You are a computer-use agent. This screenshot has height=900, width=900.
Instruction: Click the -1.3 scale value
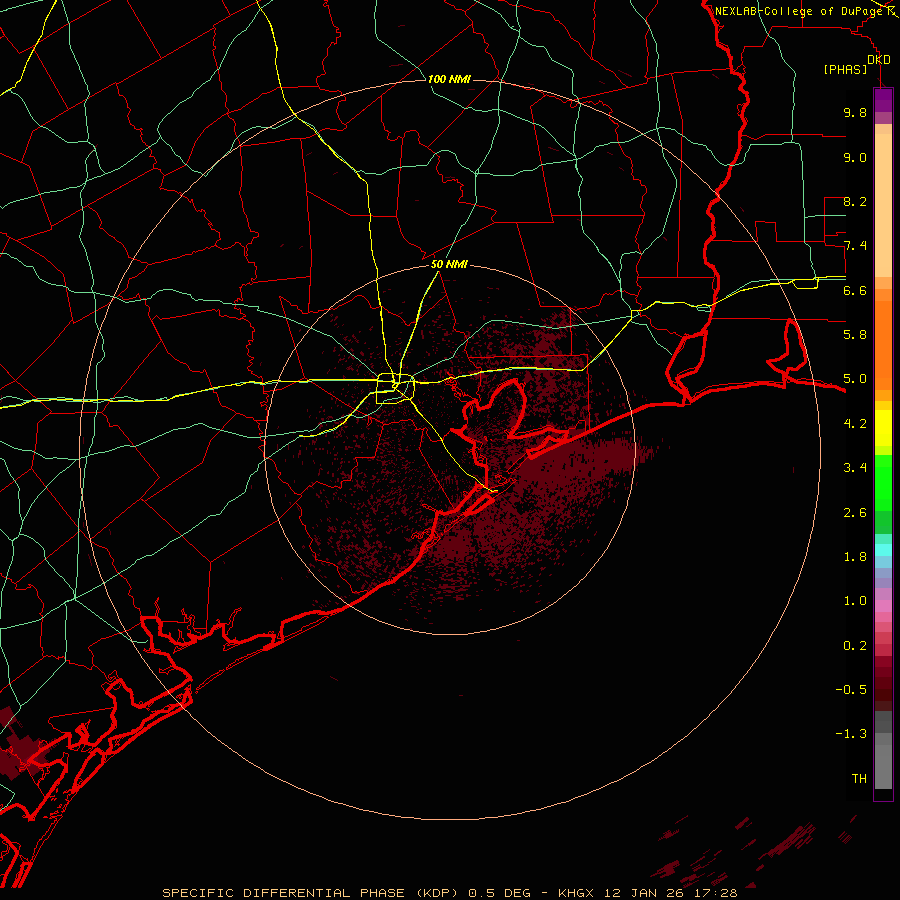851,734
